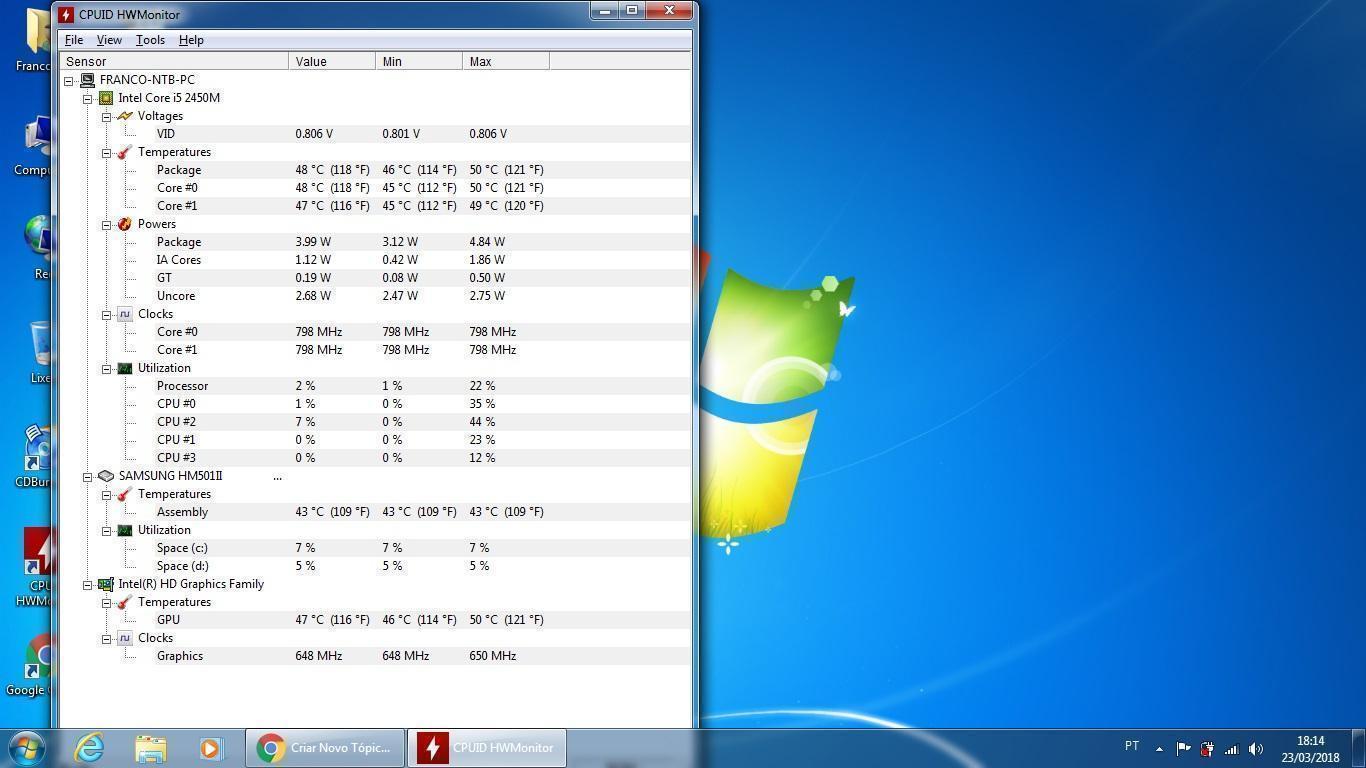Show hidden tray icons arrow
This screenshot has height=768, width=1366.
click(x=1159, y=748)
